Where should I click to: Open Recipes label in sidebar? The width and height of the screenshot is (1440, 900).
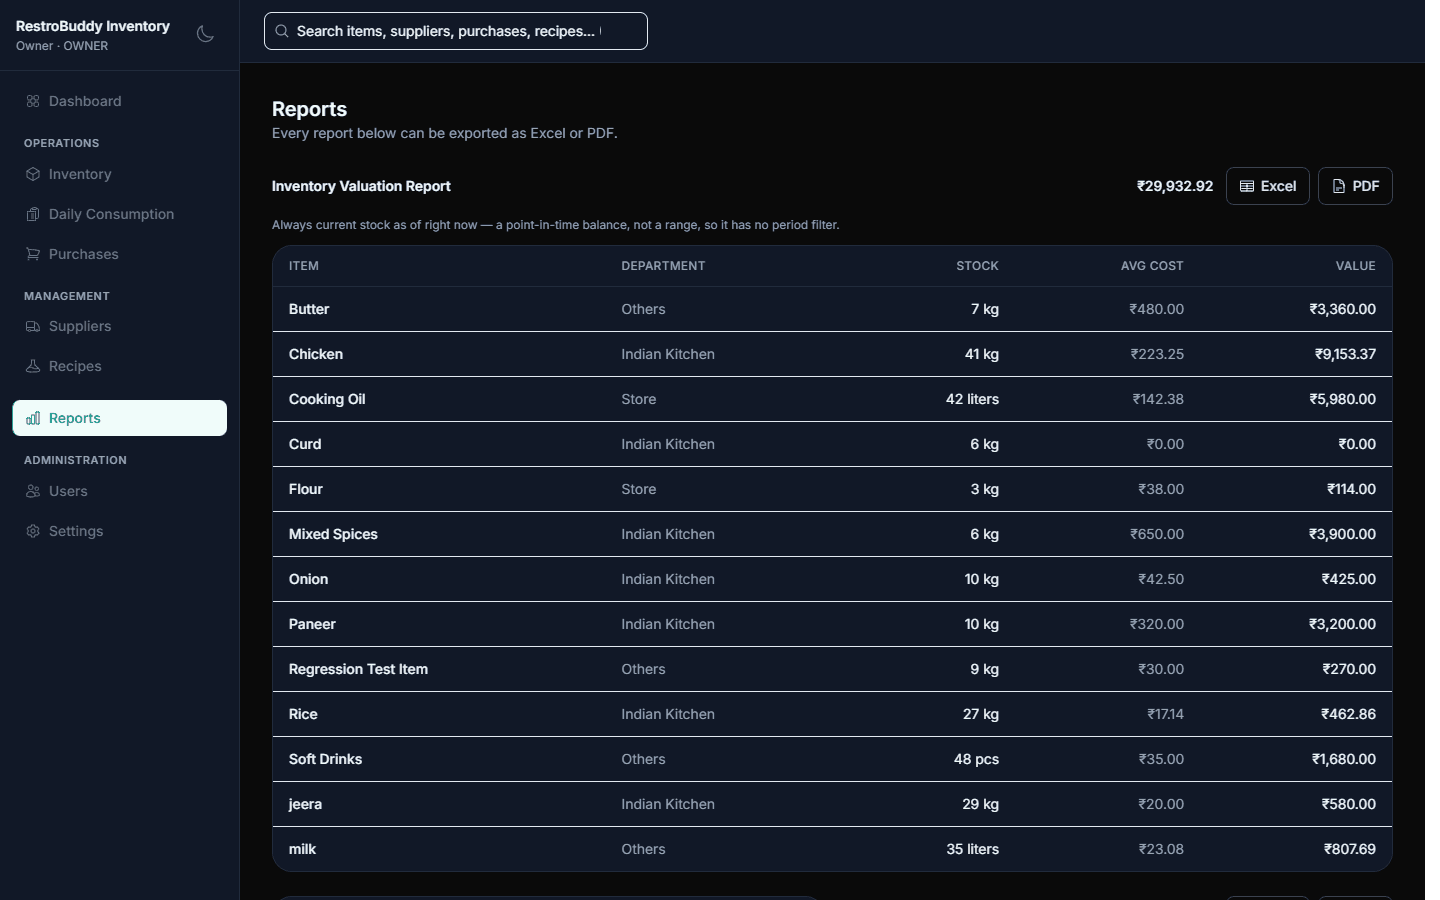pos(75,366)
